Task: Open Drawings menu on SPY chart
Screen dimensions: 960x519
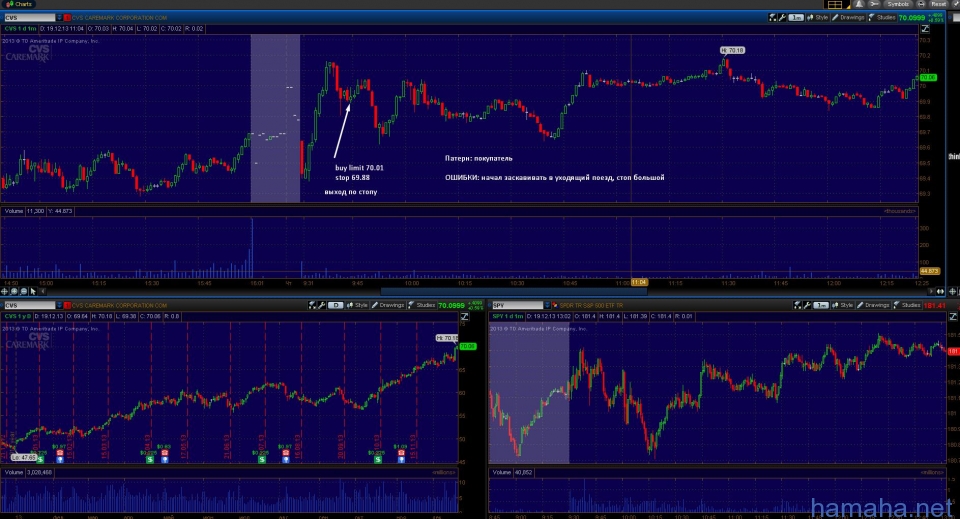Action: pyautogui.click(x=873, y=305)
